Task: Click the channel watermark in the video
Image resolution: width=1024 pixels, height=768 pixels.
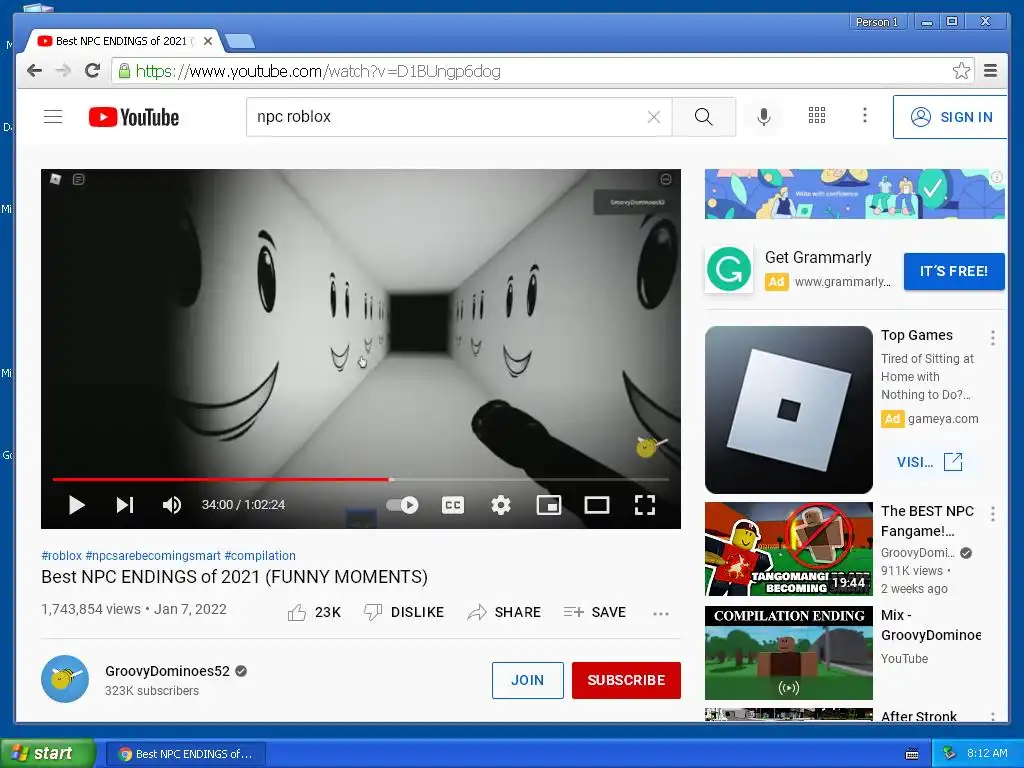Action: click(650, 447)
